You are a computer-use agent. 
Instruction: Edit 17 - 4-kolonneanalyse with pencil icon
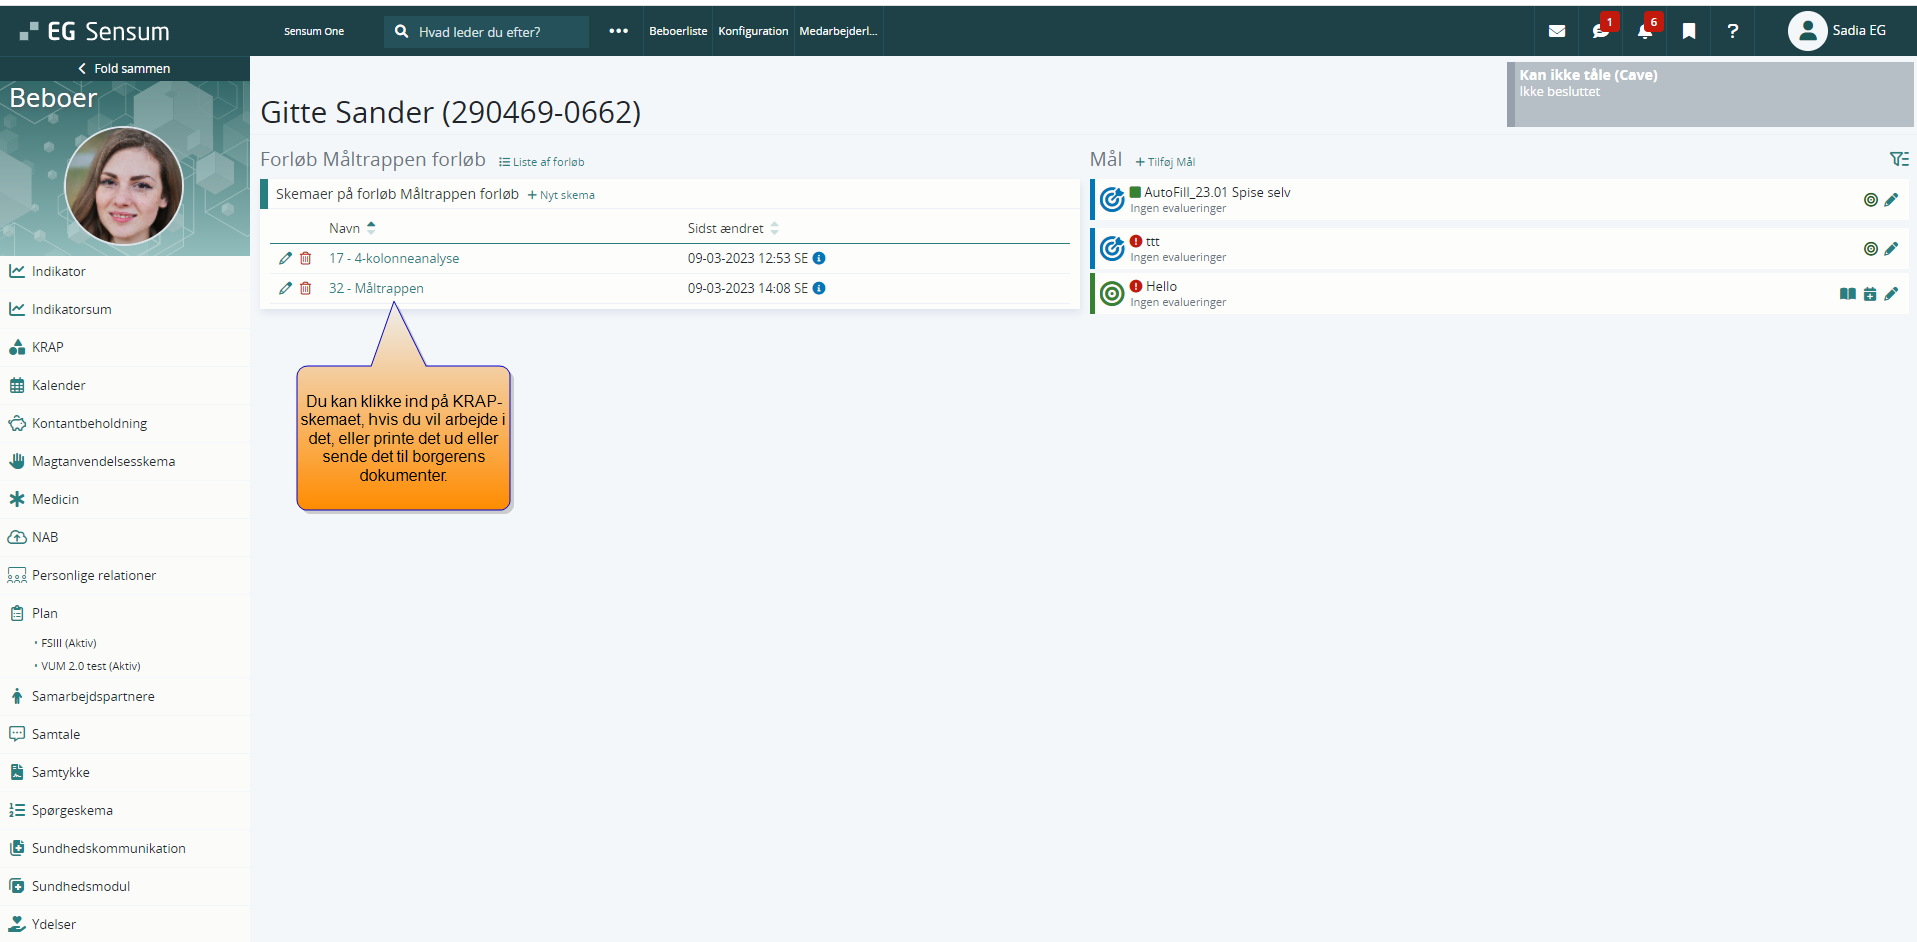coord(285,258)
